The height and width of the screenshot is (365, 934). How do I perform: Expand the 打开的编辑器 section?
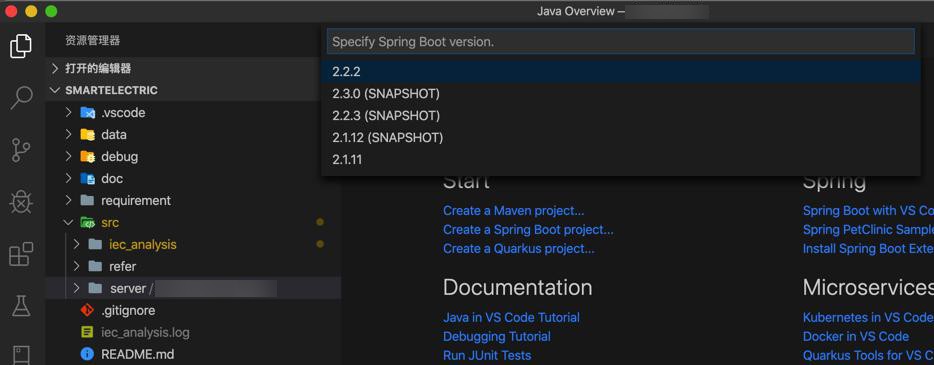(x=55, y=68)
